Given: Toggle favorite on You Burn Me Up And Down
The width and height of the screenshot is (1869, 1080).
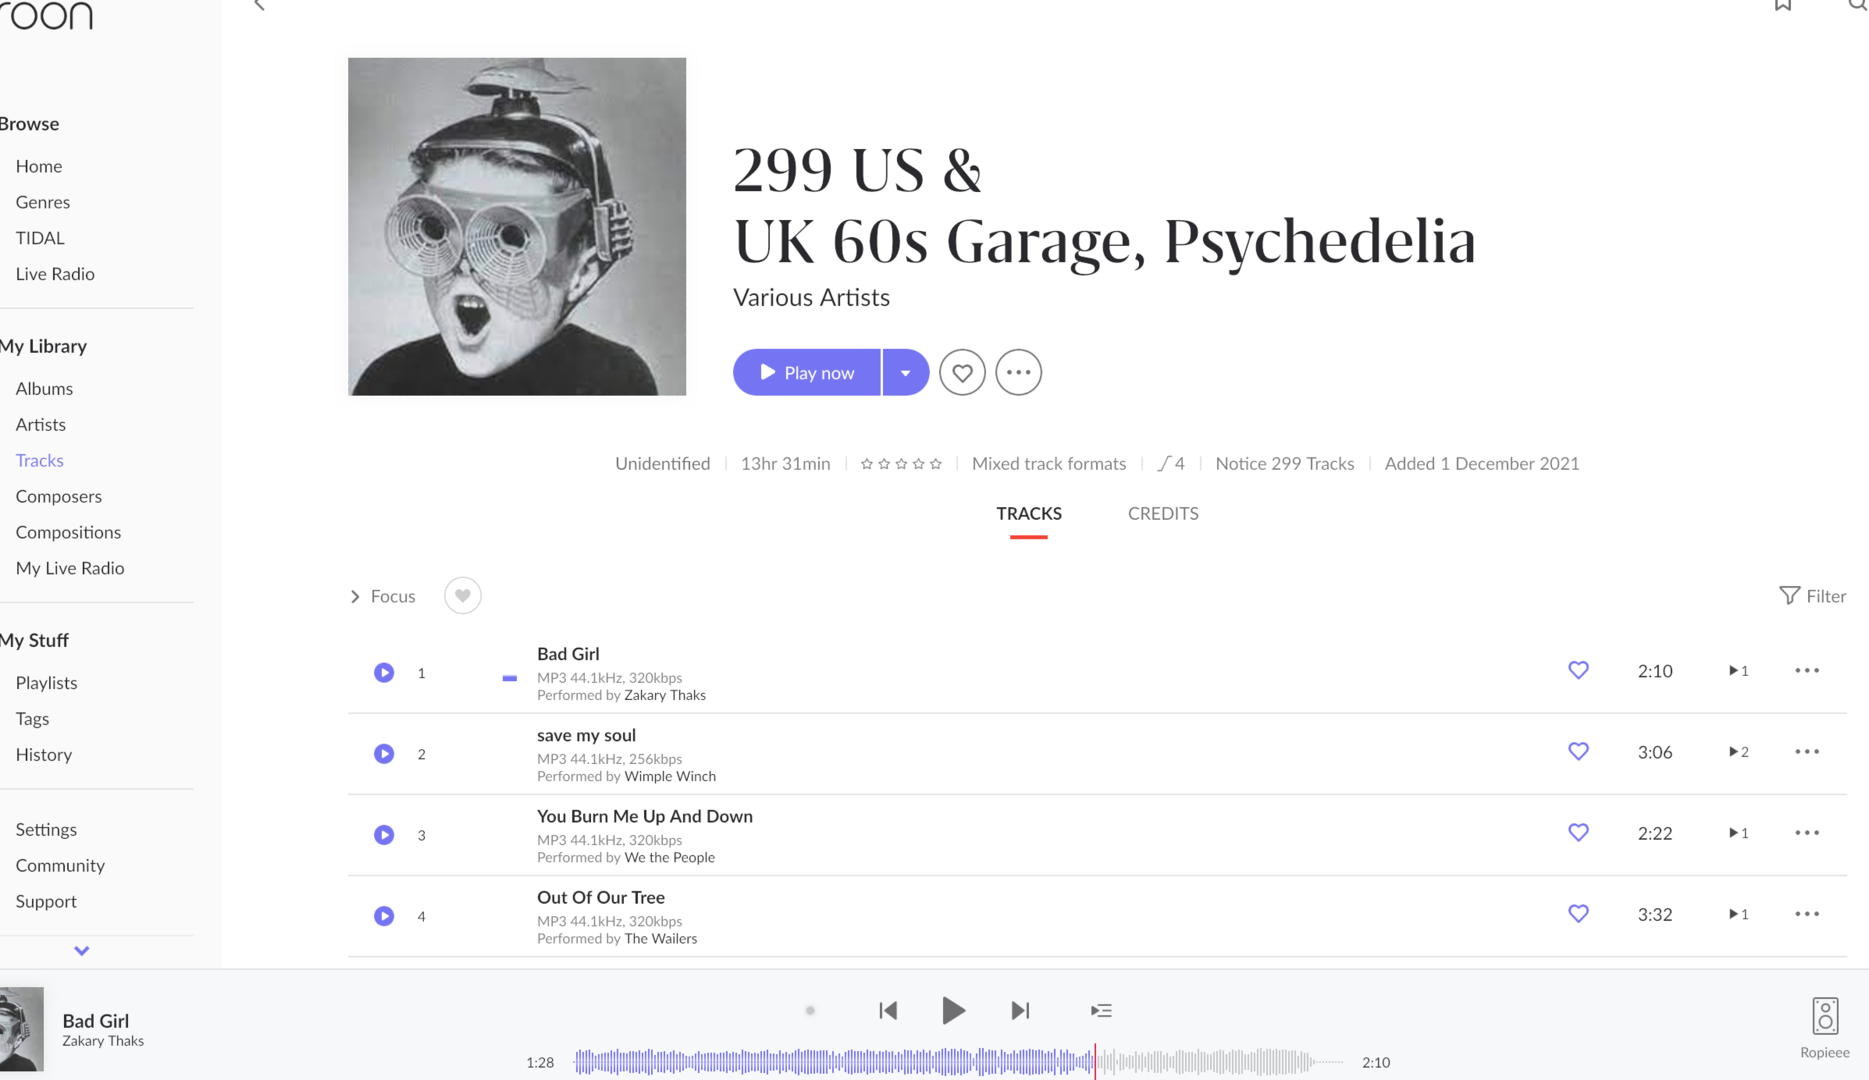Looking at the screenshot, I should (x=1578, y=833).
